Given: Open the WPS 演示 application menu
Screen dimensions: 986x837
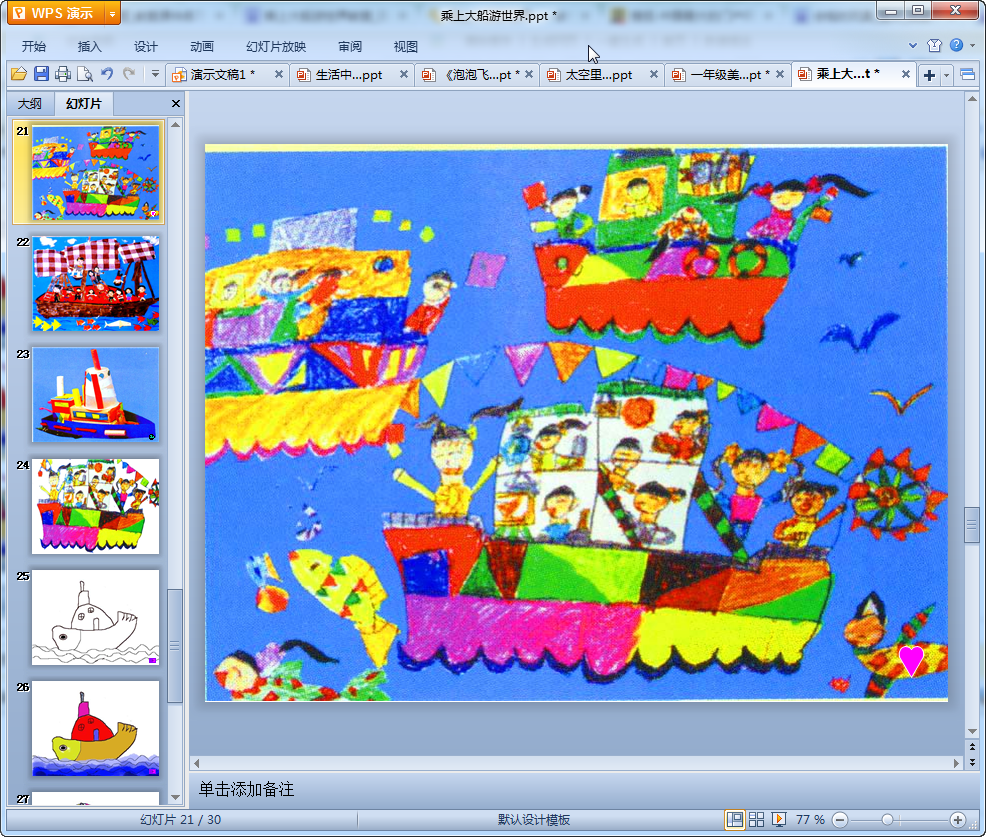Looking at the screenshot, I should click(x=55, y=13).
